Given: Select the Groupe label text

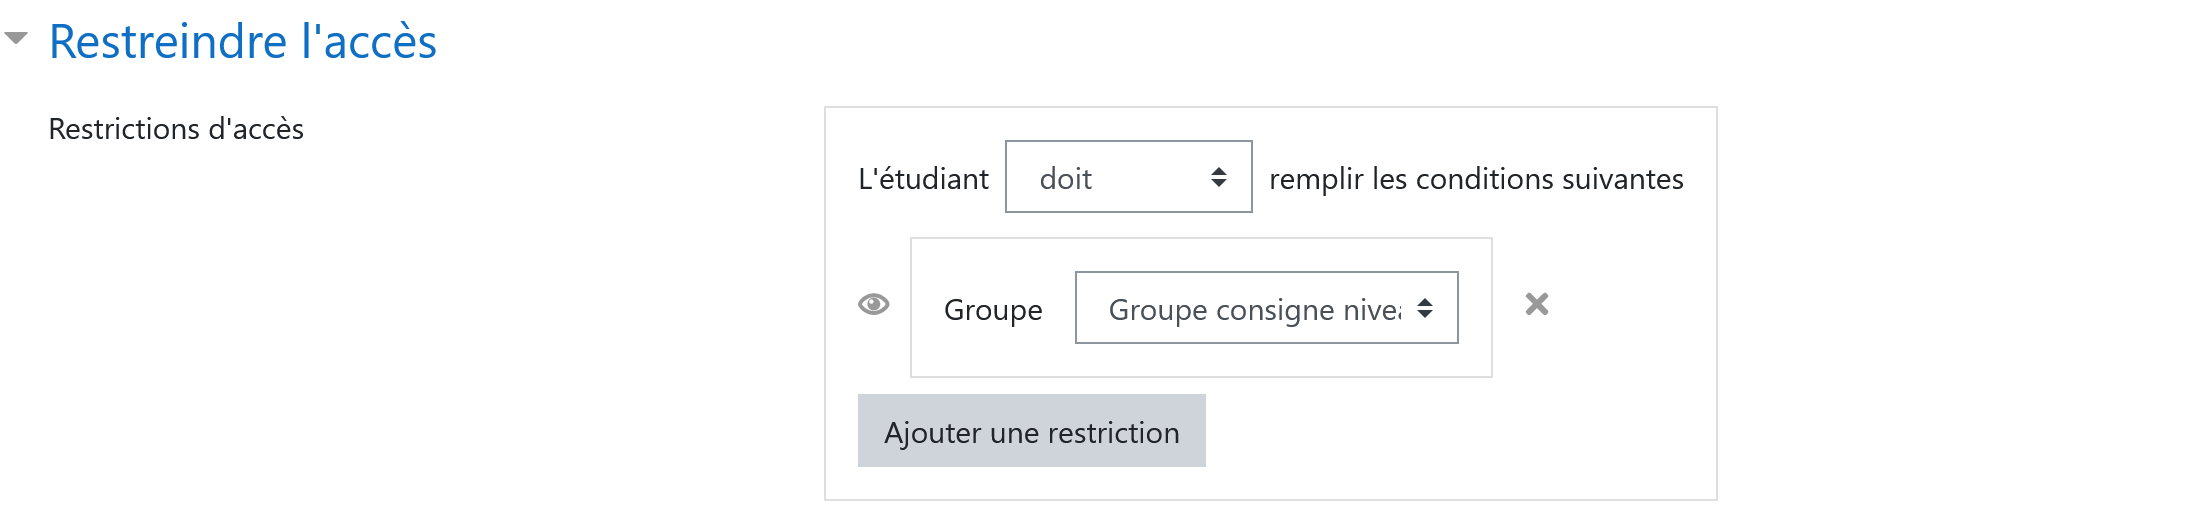Looking at the screenshot, I should point(993,310).
